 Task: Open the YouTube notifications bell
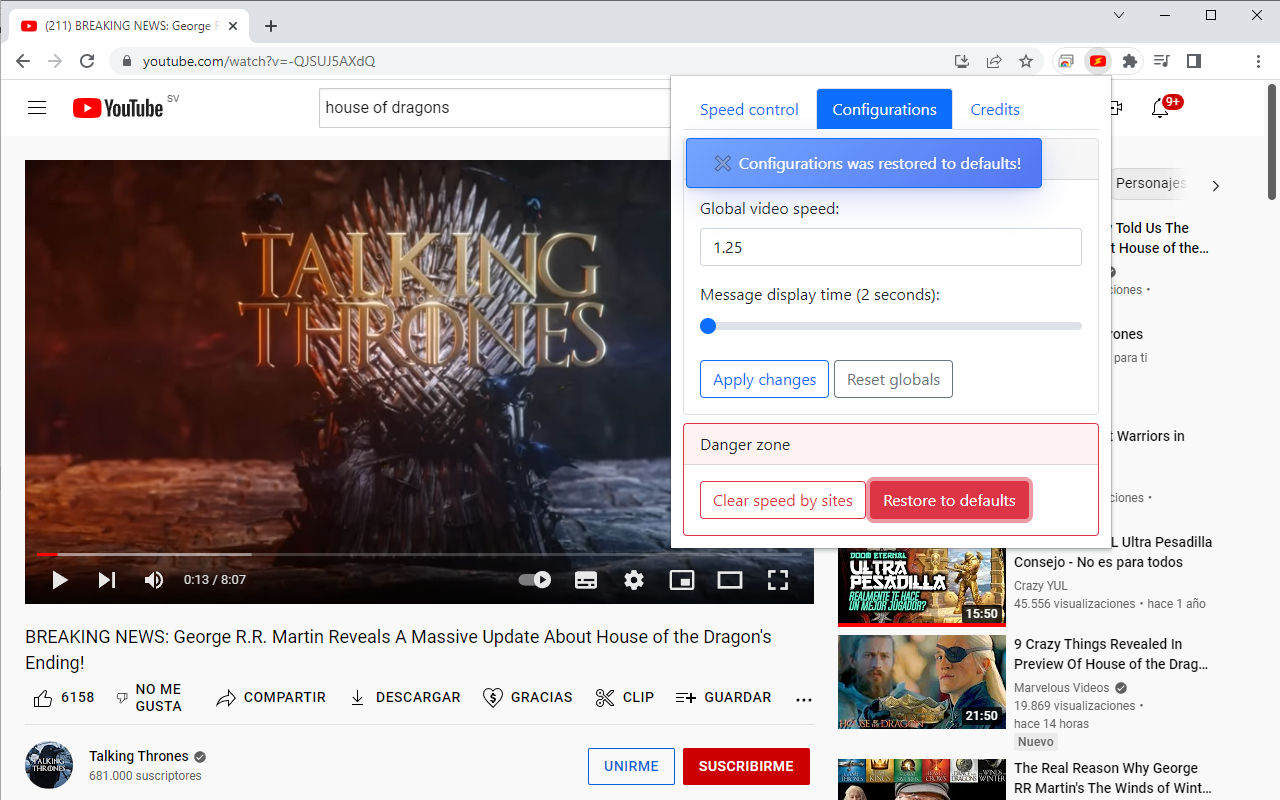pos(1160,108)
